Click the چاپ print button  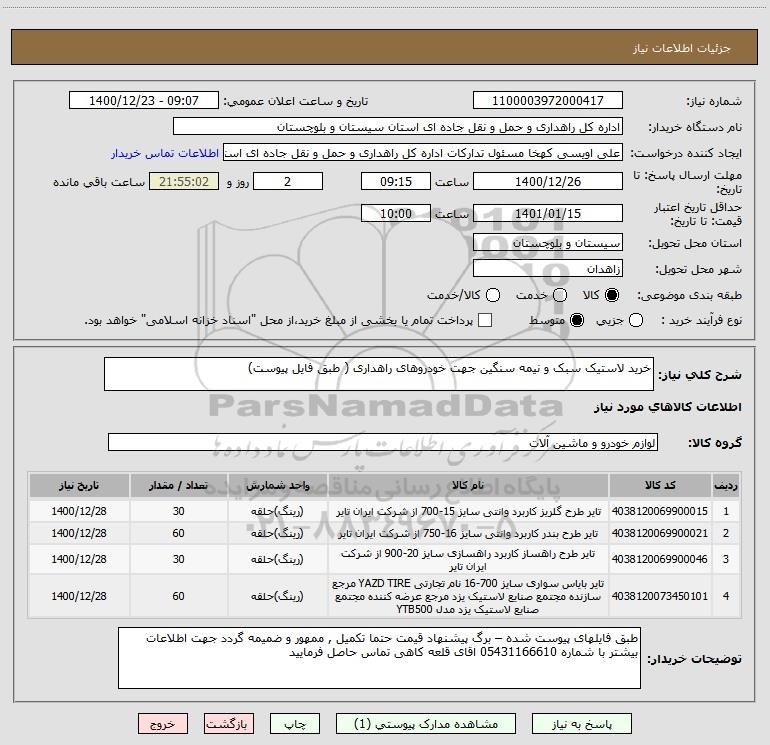click(x=295, y=724)
